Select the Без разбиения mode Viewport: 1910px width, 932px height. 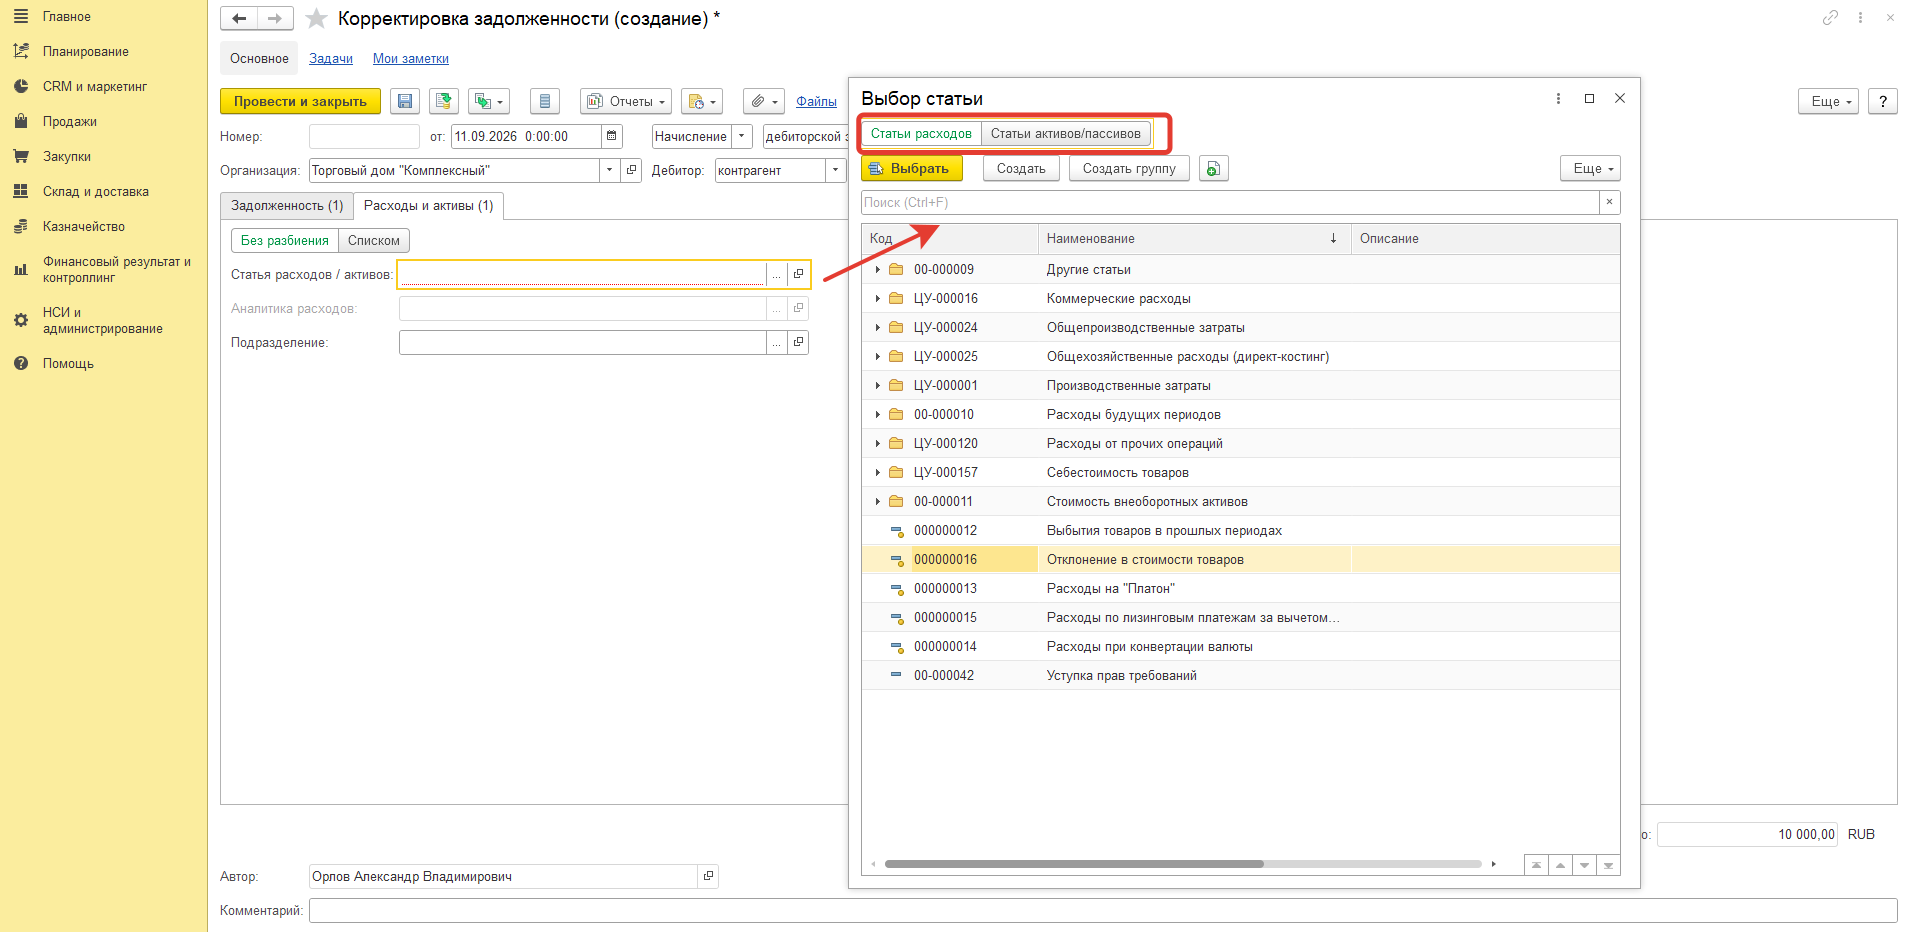click(285, 241)
